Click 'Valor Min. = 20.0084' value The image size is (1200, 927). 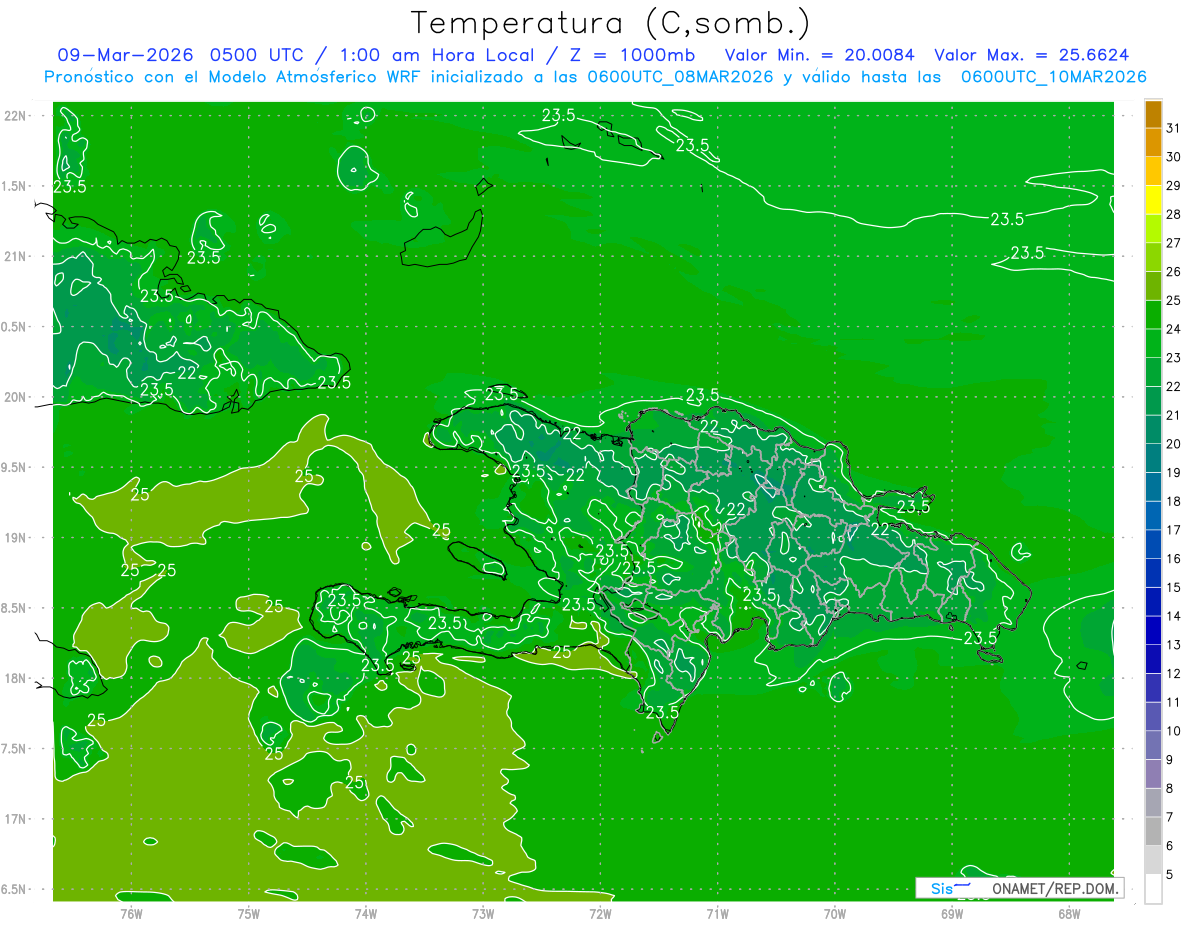click(820, 55)
